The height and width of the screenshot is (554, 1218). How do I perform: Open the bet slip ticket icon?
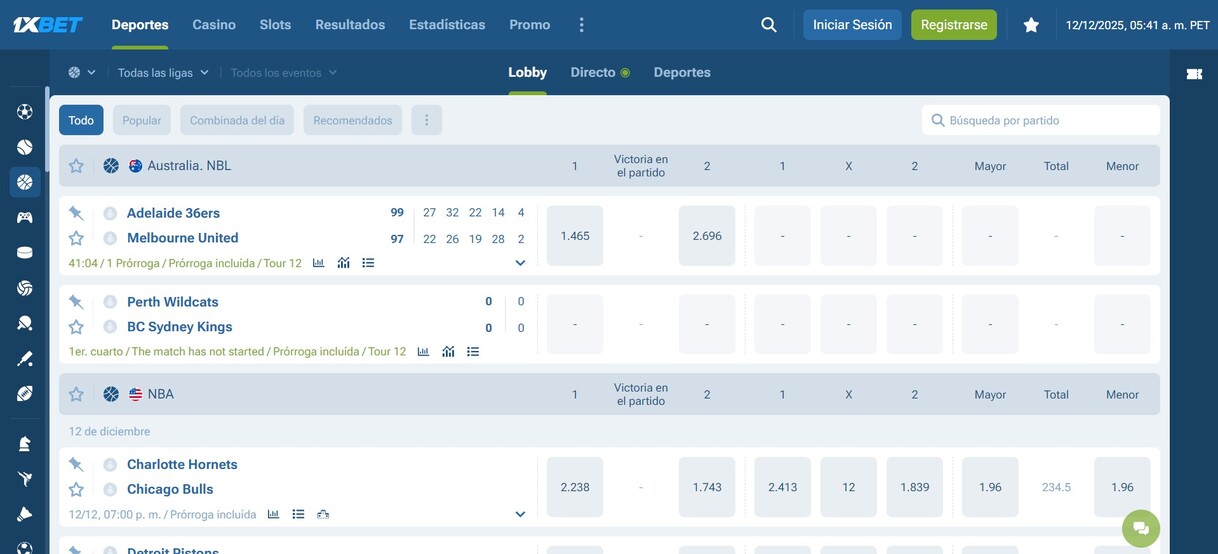coord(1194,74)
